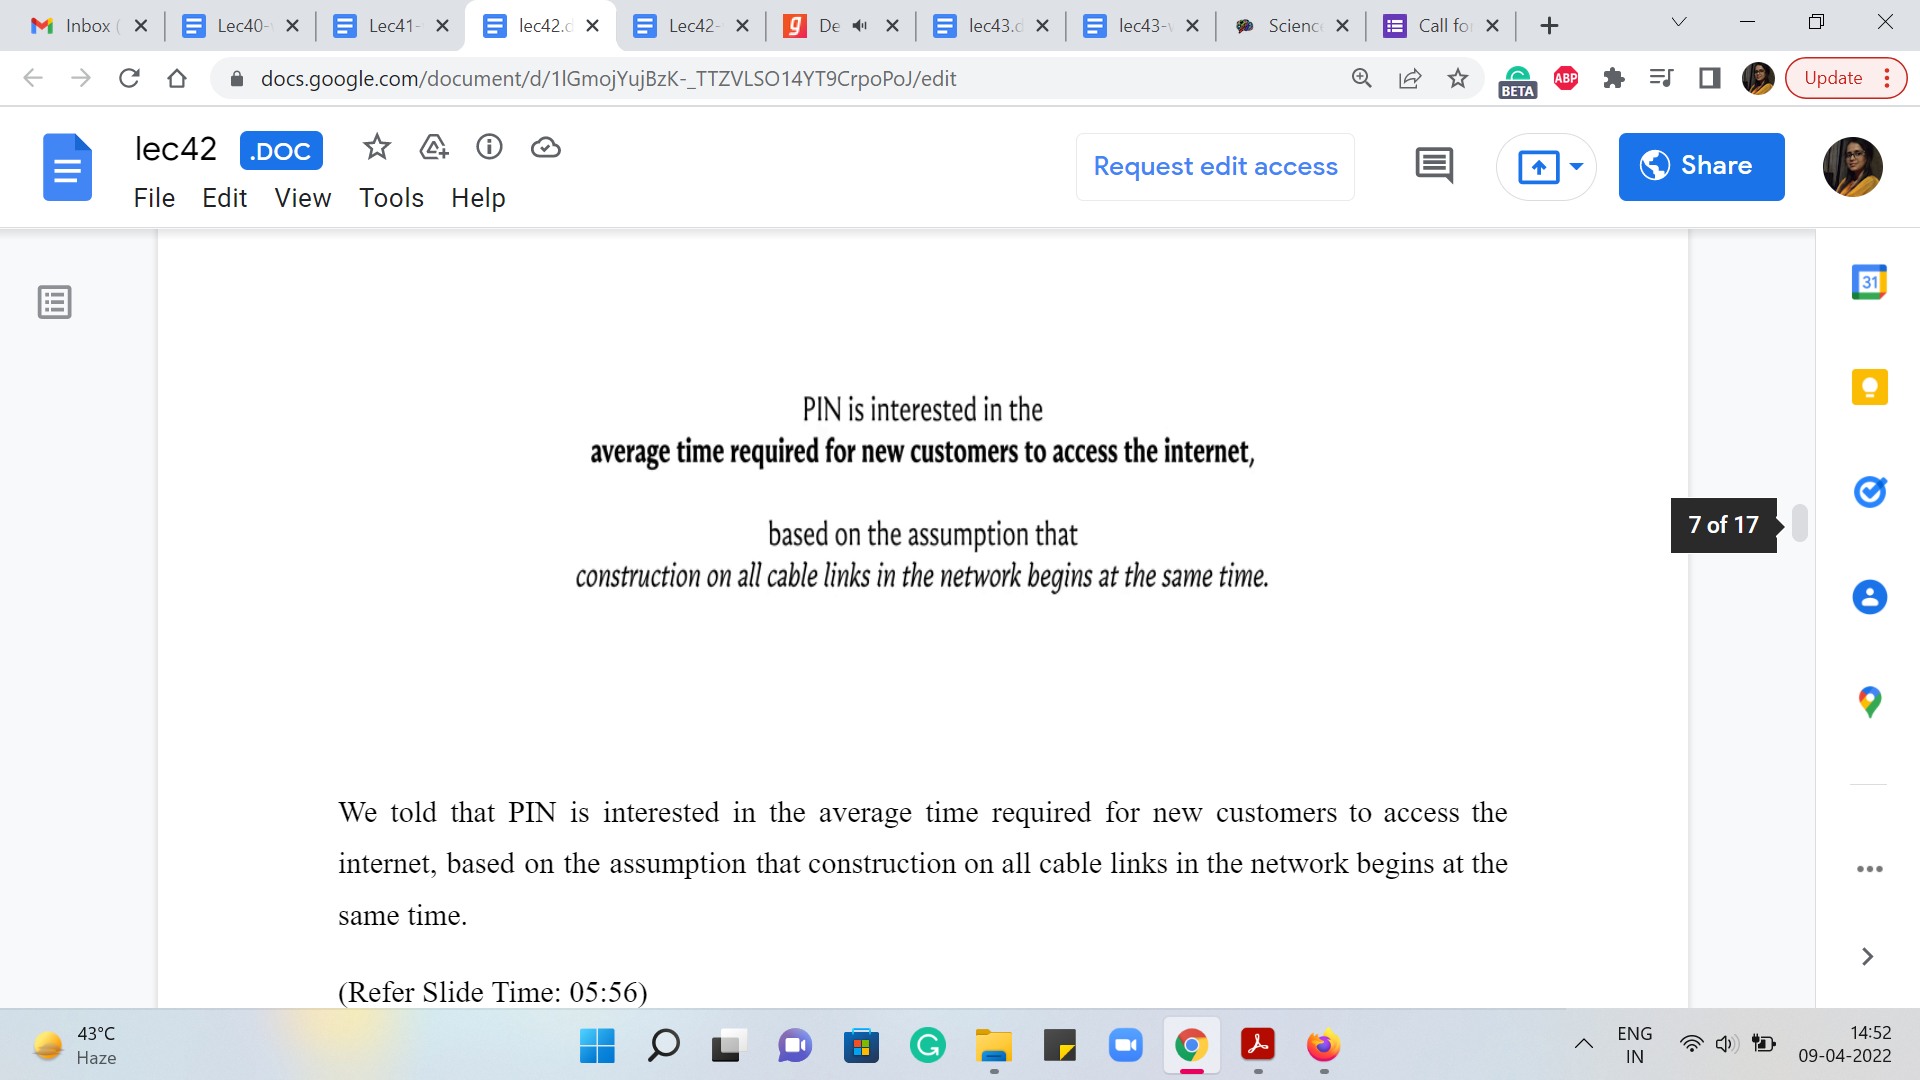
Task: Switch to the lec43-v tab
Action: 1138,26
